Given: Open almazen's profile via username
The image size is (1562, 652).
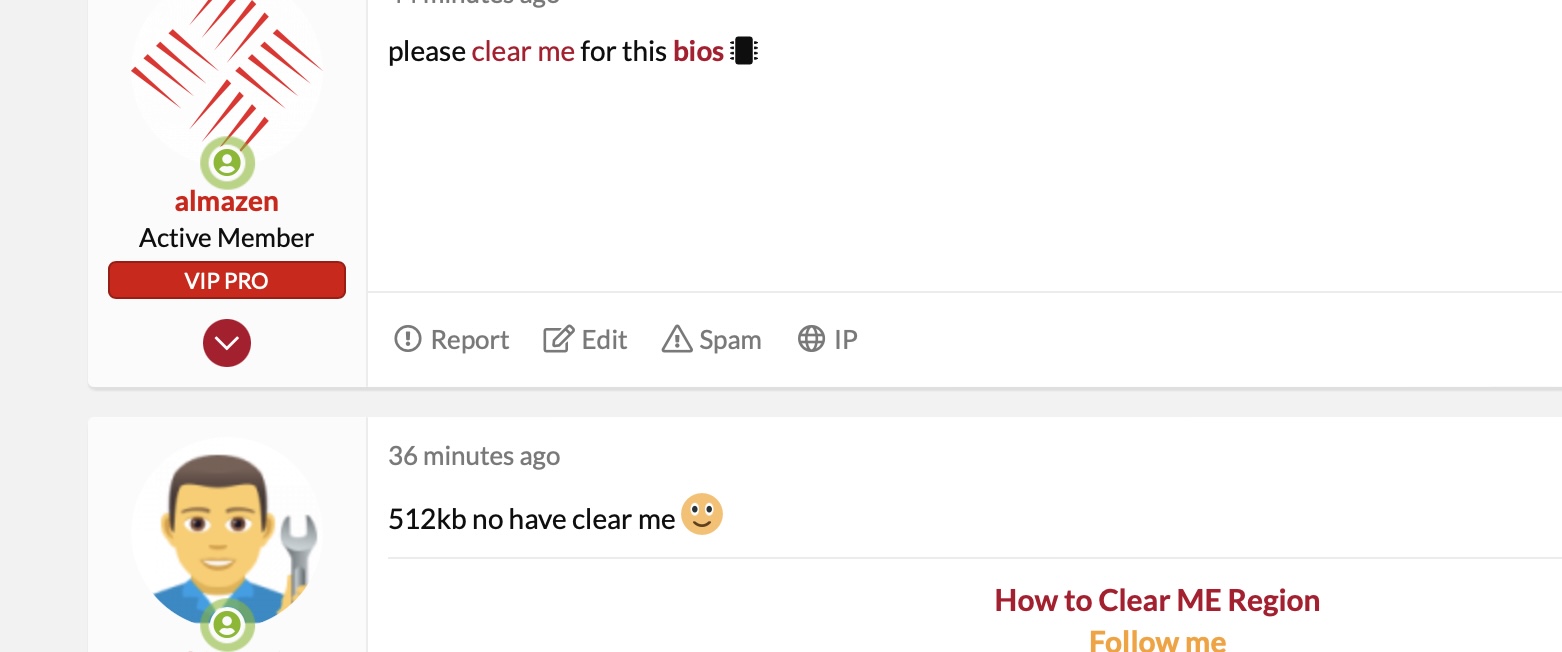Looking at the screenshot, I should click(x=227, y=201).
